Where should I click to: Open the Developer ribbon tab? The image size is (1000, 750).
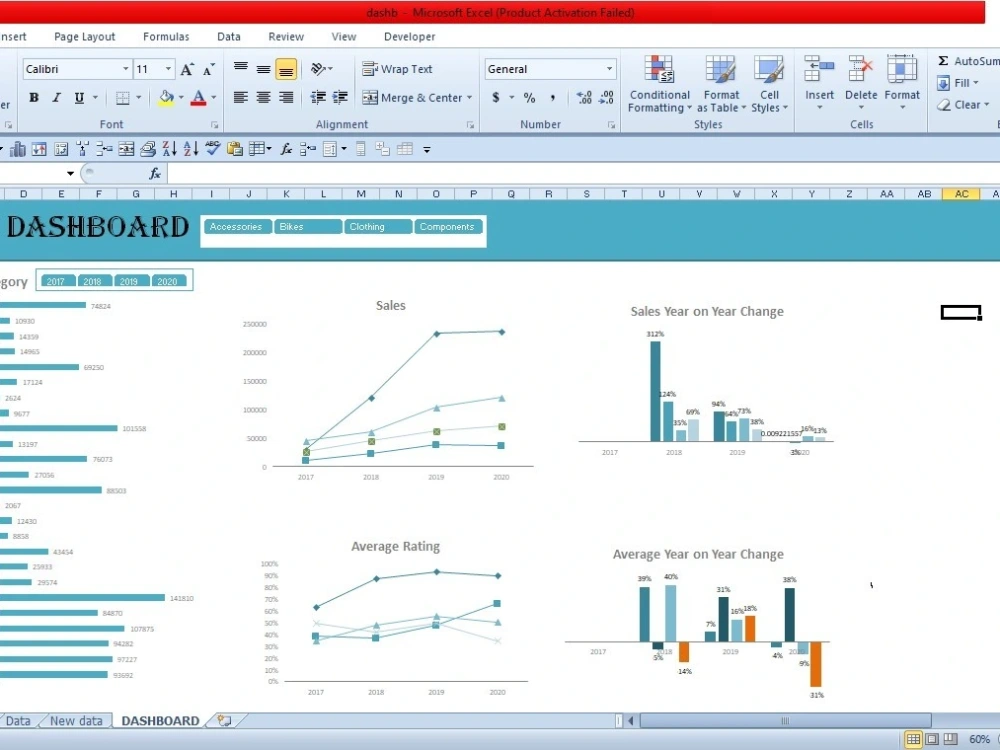[409, 37]
